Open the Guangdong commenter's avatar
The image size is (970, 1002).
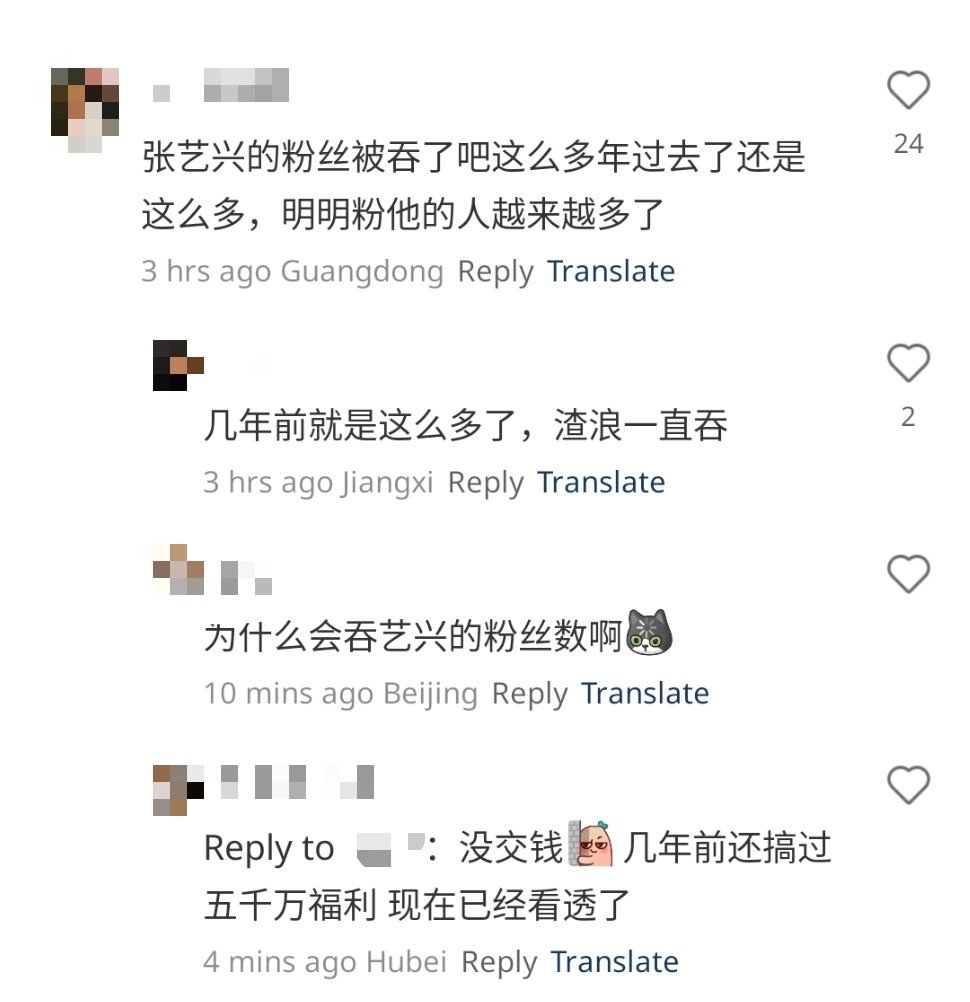tap(85, 110)
